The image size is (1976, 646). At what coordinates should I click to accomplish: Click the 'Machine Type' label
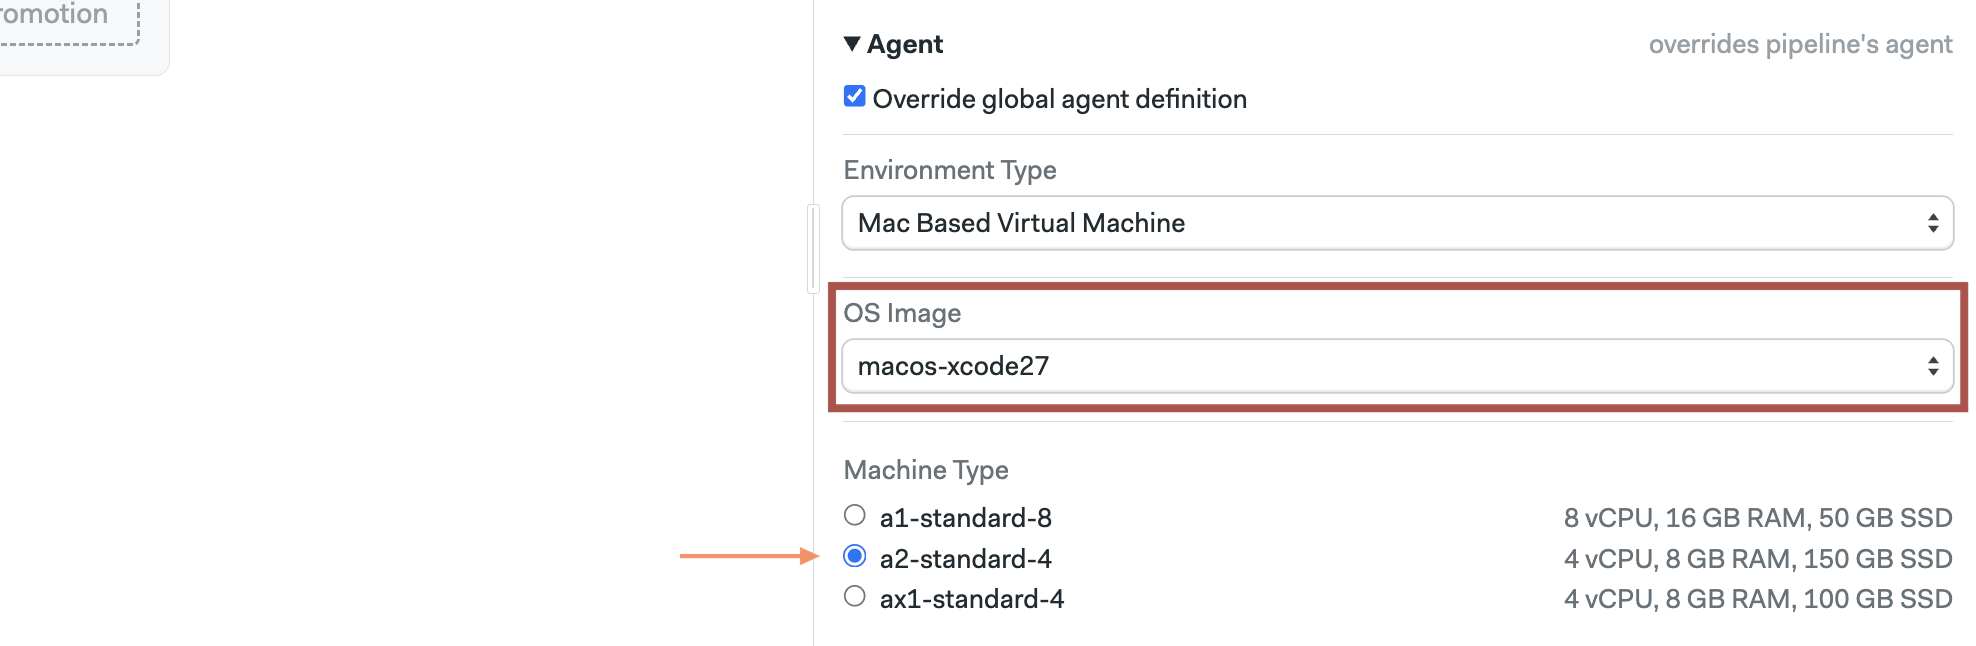pyautogui.click(x=926, y=470)
